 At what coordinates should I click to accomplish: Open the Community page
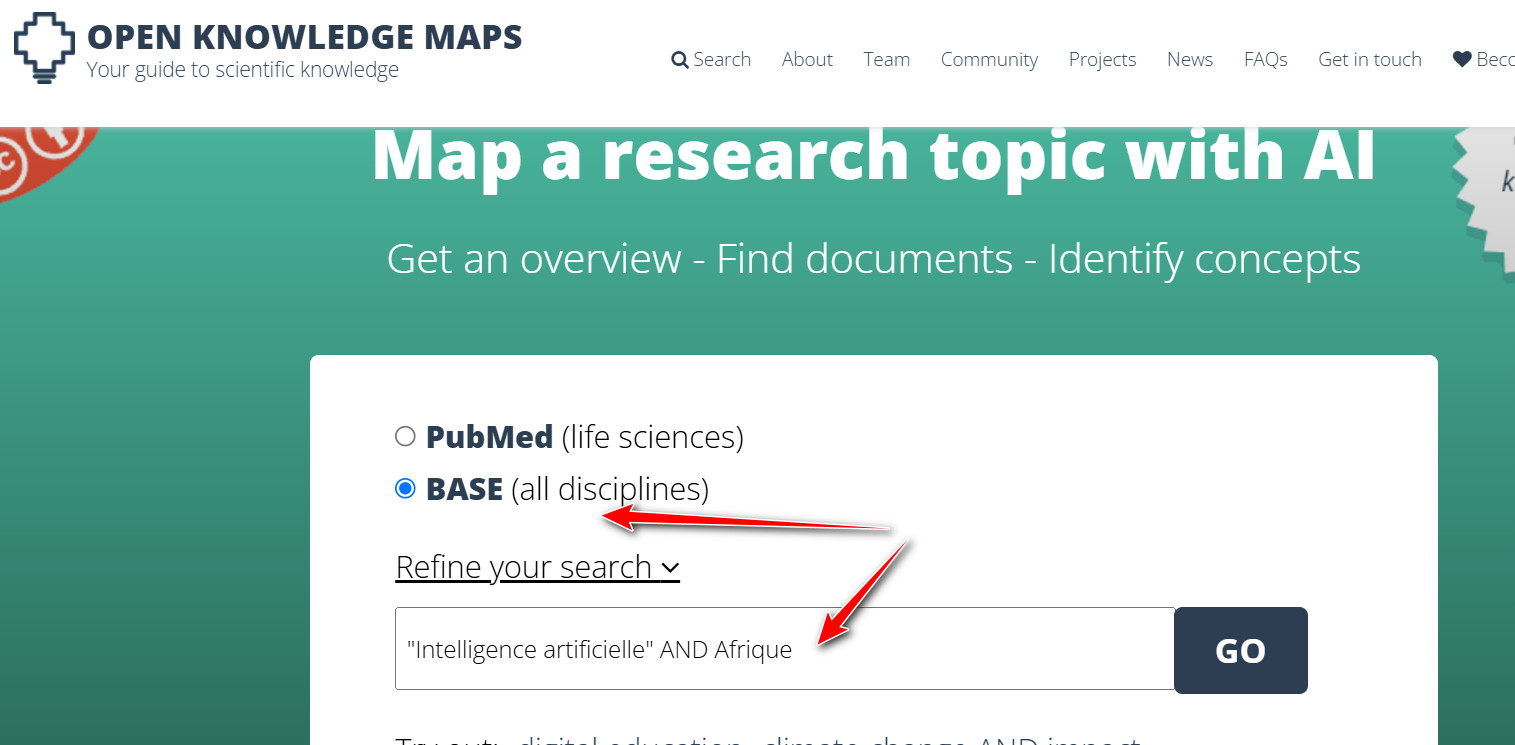tap(989, 59)
